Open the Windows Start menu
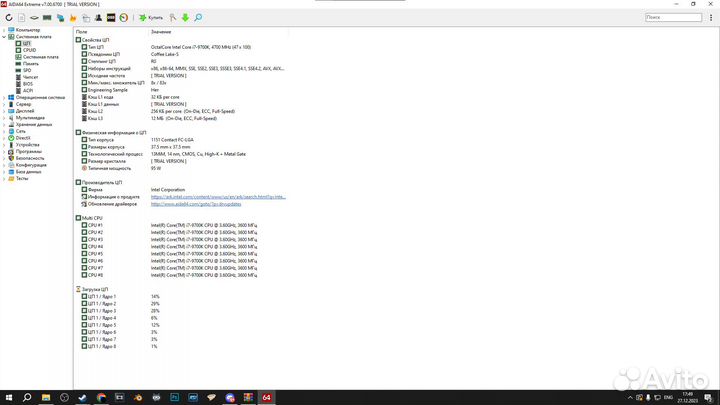Screen dimensions: 720x405 point(9,397)
